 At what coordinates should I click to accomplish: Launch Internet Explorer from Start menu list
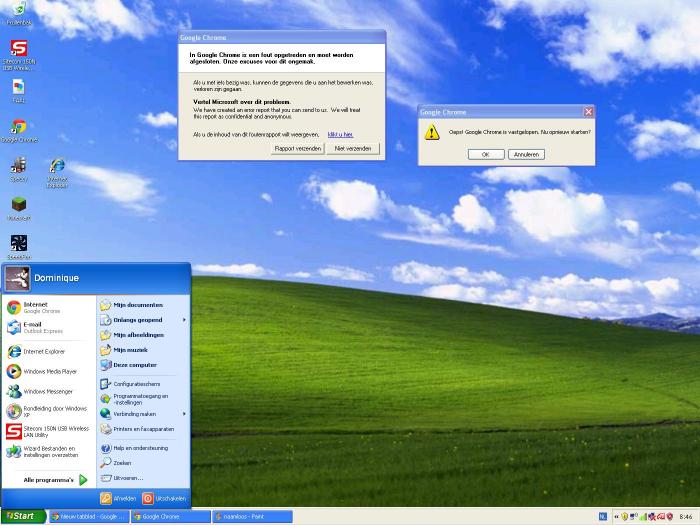48,351
